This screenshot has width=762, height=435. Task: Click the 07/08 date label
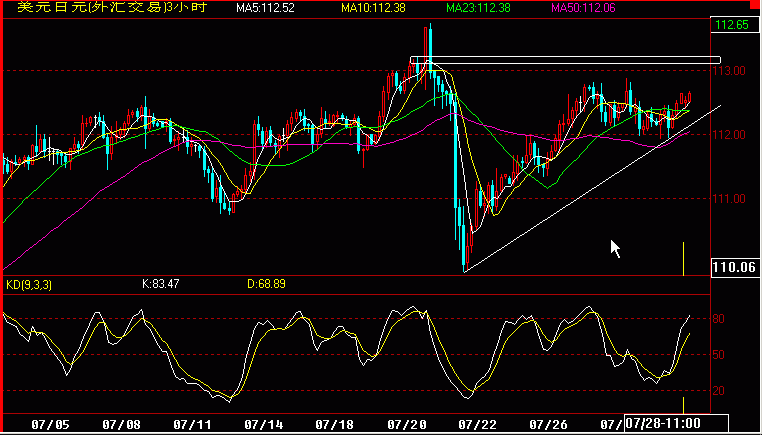point(121,425)
